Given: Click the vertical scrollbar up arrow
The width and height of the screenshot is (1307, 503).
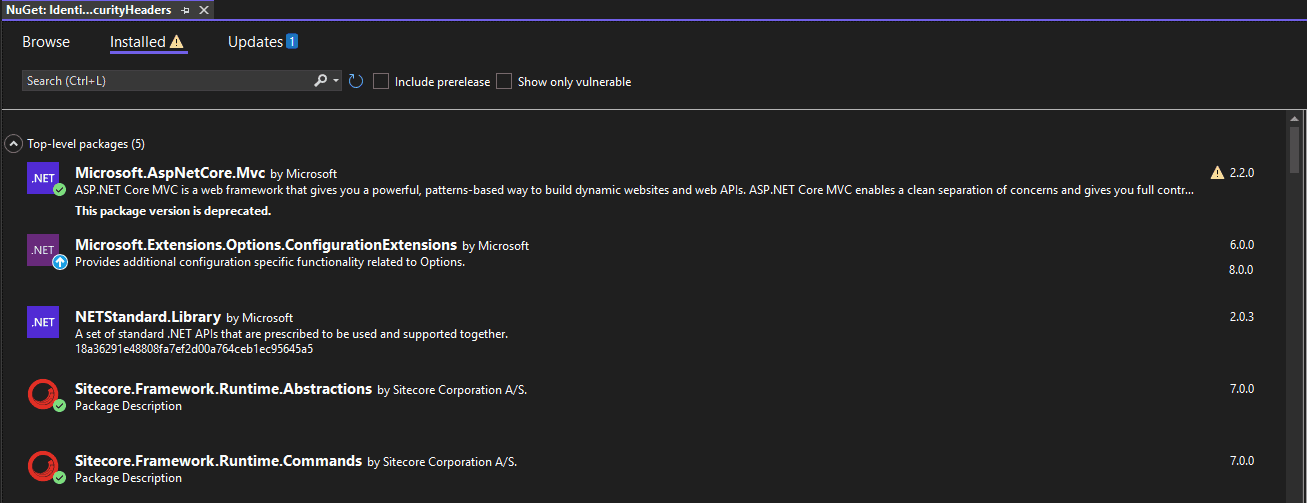Looking at the screenshot, I should click(1295, 119).
